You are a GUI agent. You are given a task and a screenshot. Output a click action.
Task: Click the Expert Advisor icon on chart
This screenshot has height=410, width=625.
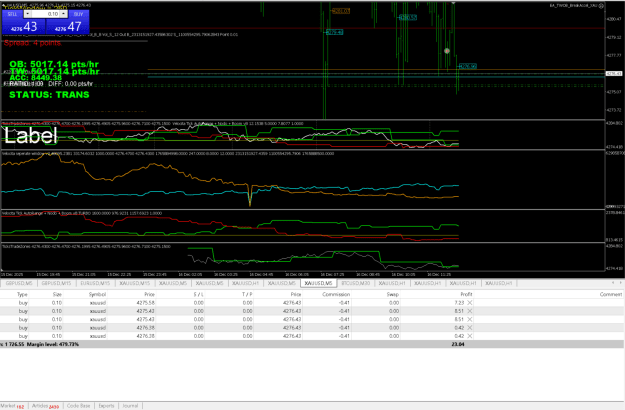coord(601,6)
